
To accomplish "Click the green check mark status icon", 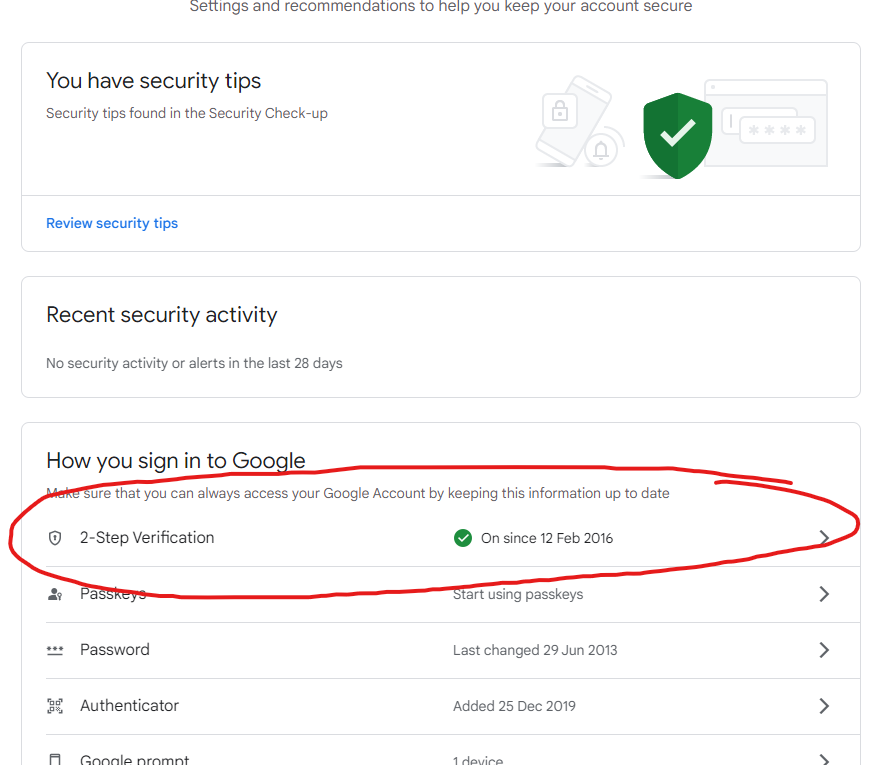I will point(463,538).
